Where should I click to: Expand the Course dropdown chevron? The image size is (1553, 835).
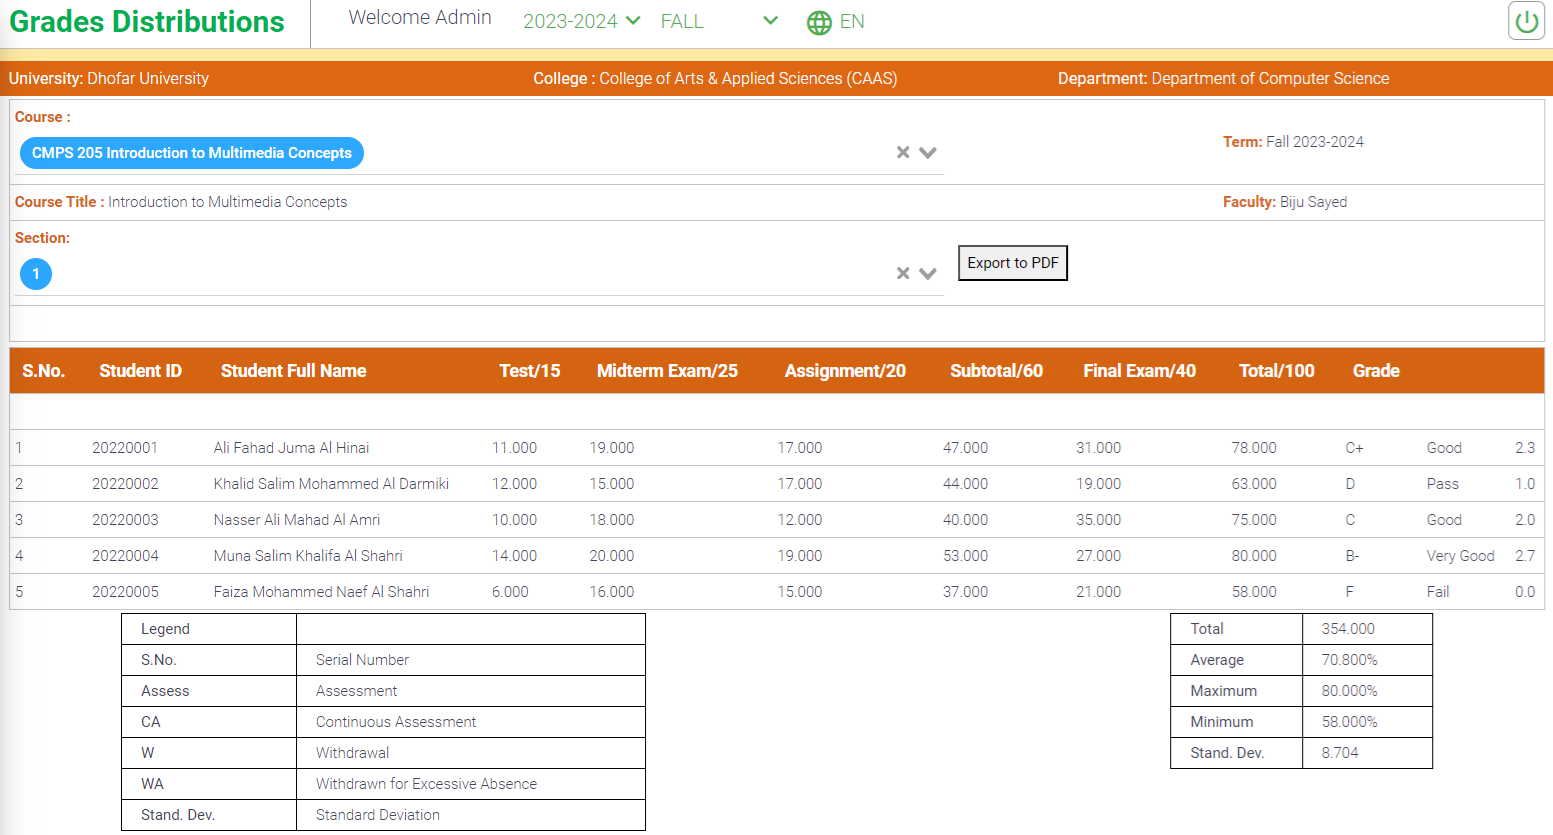(x=928, y=152)
